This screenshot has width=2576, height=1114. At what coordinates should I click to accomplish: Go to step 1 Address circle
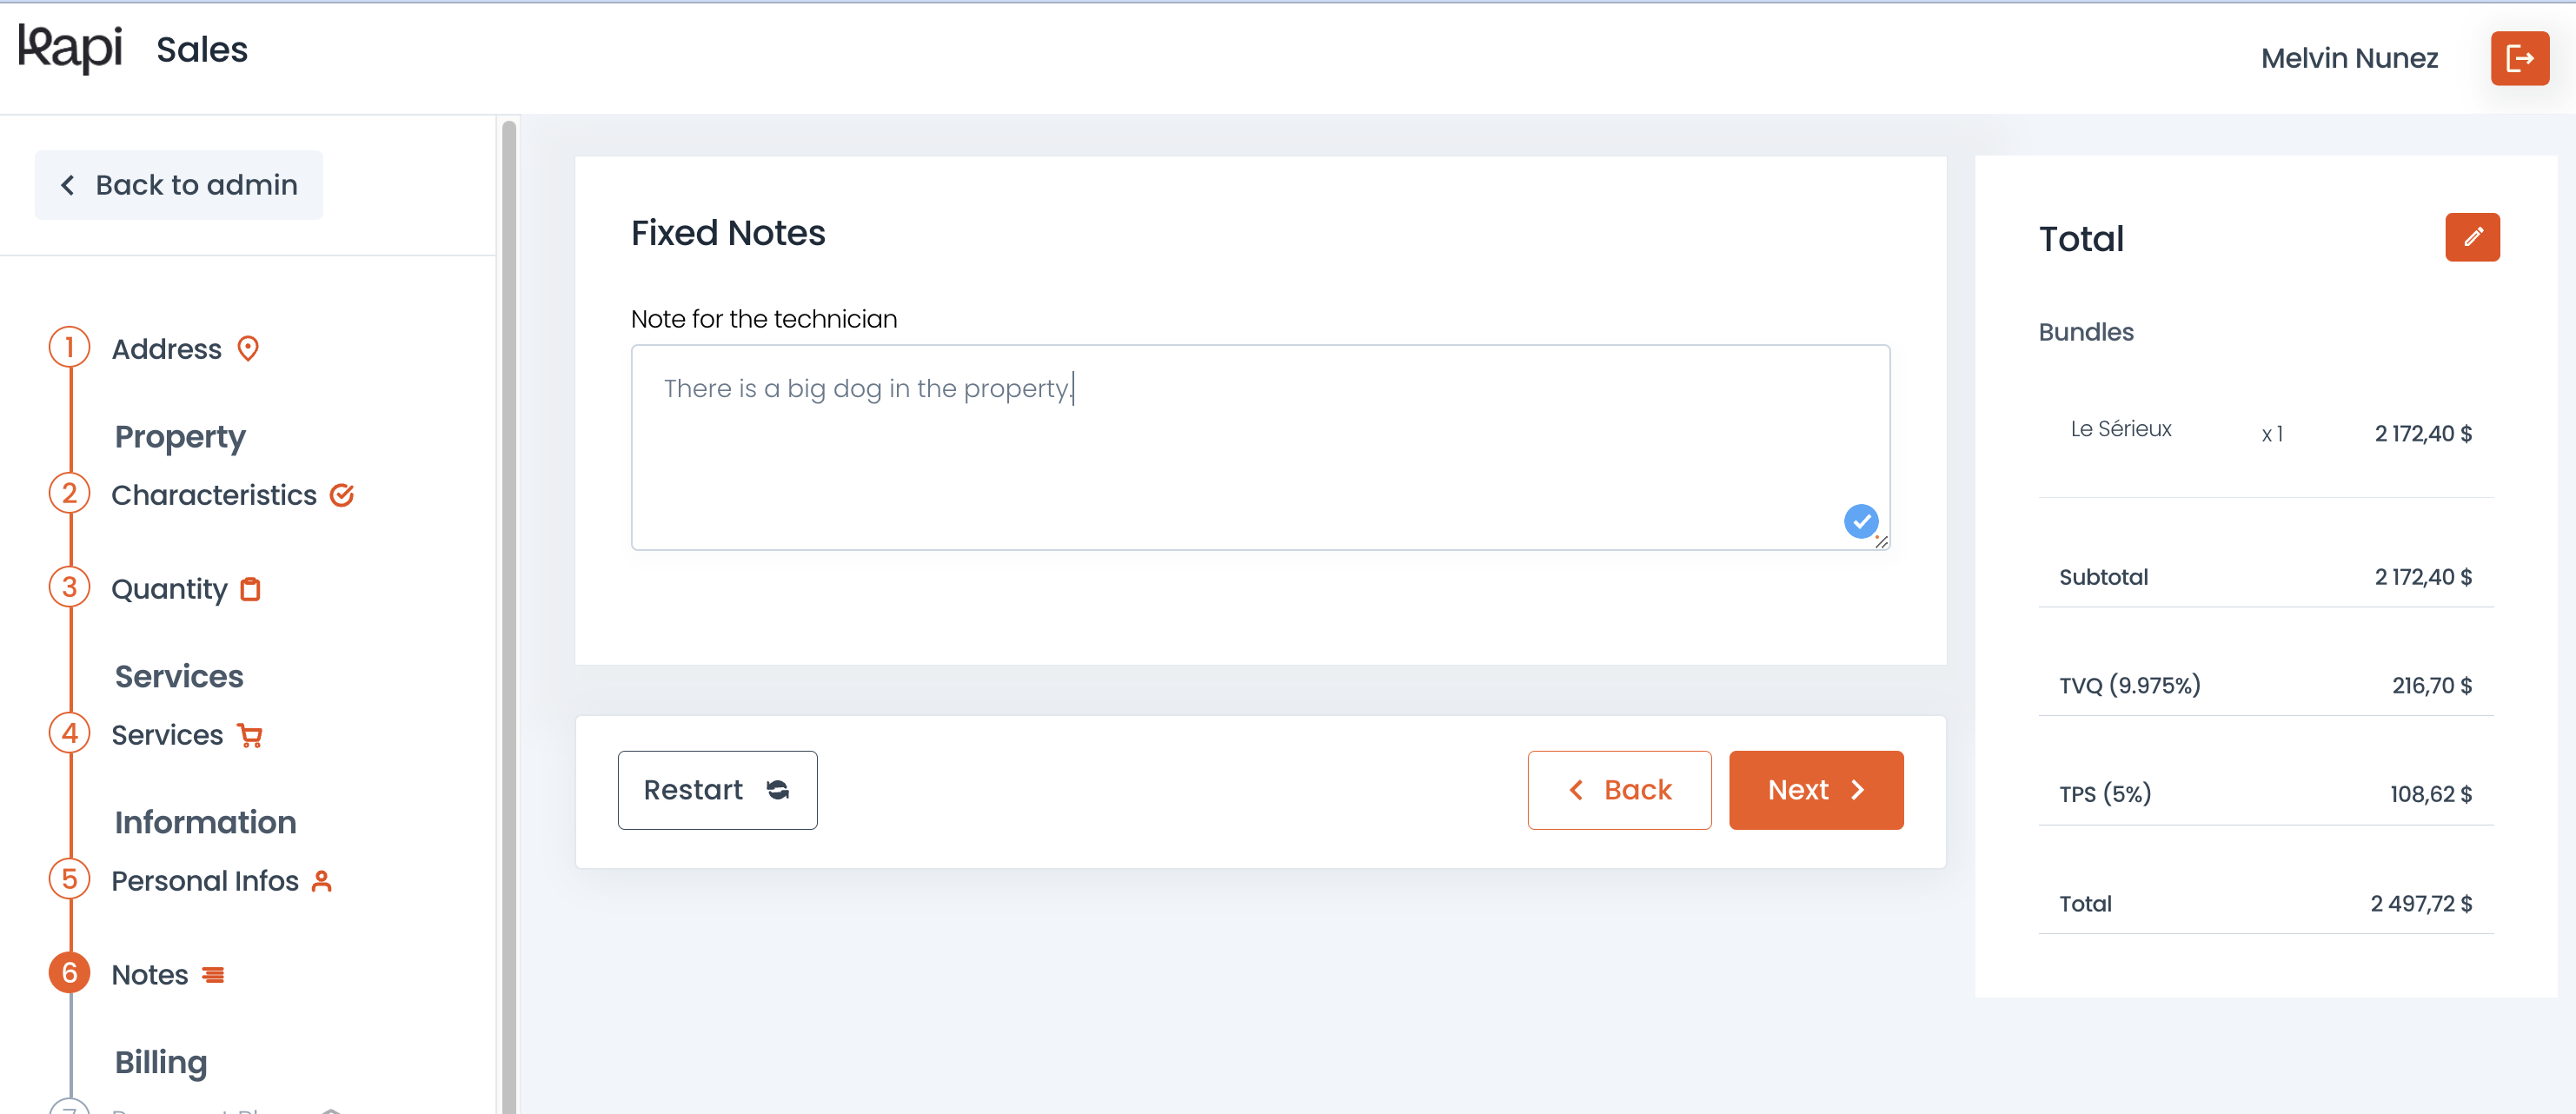coord(69,347)
